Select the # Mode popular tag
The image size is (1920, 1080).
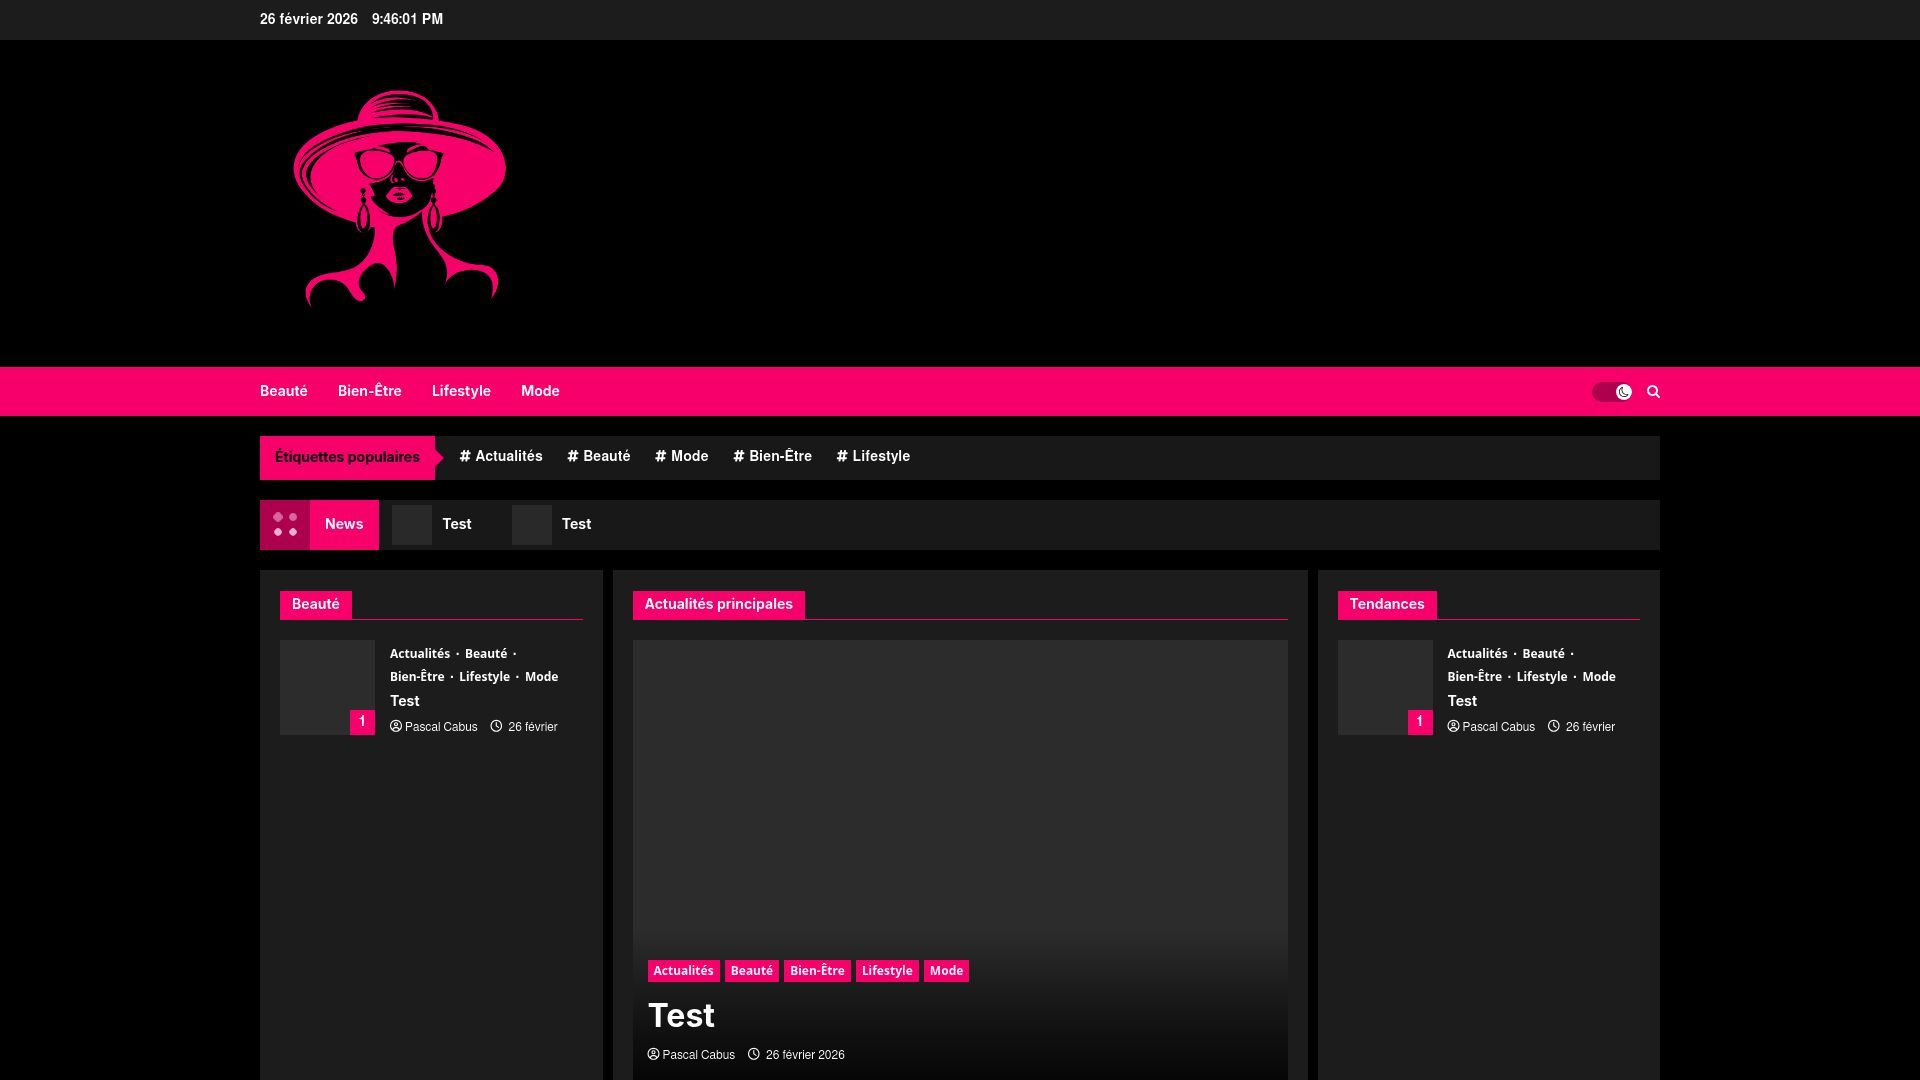click(x=682, y=456)
